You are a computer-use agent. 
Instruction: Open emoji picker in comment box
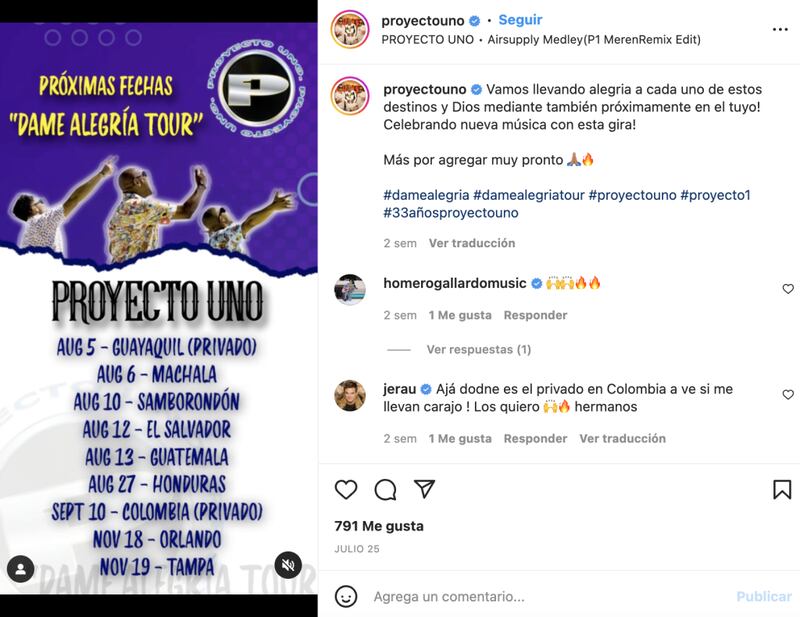(346, 596)
